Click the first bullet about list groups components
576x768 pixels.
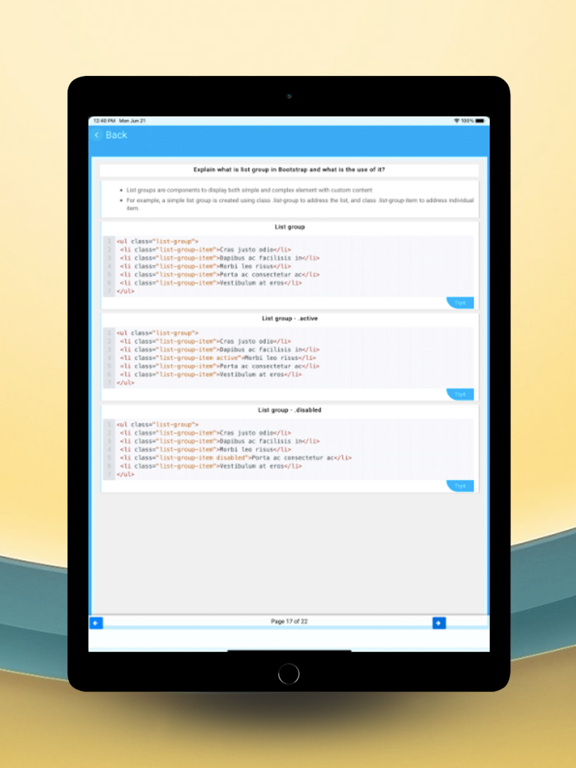point(249,190)
